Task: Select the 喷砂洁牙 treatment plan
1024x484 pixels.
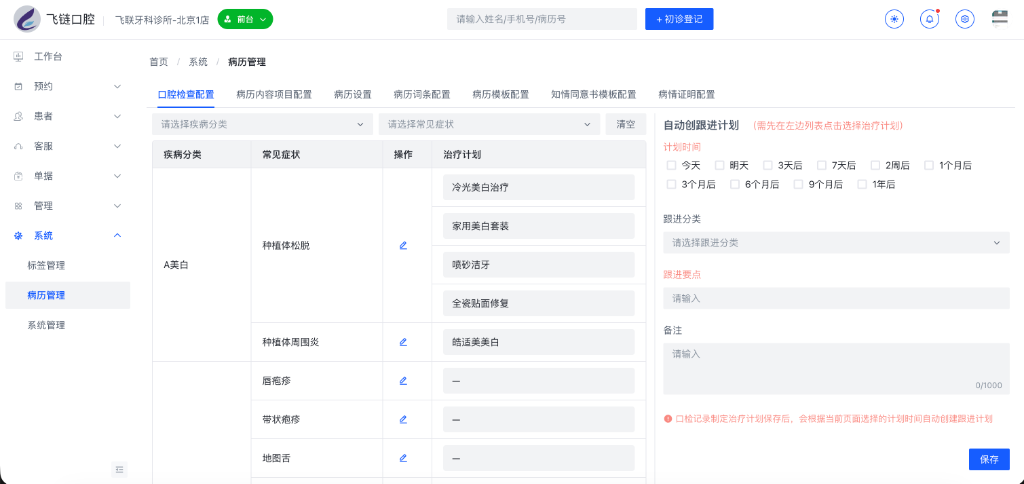Action: pyautogui.click(x=539, y=265)
